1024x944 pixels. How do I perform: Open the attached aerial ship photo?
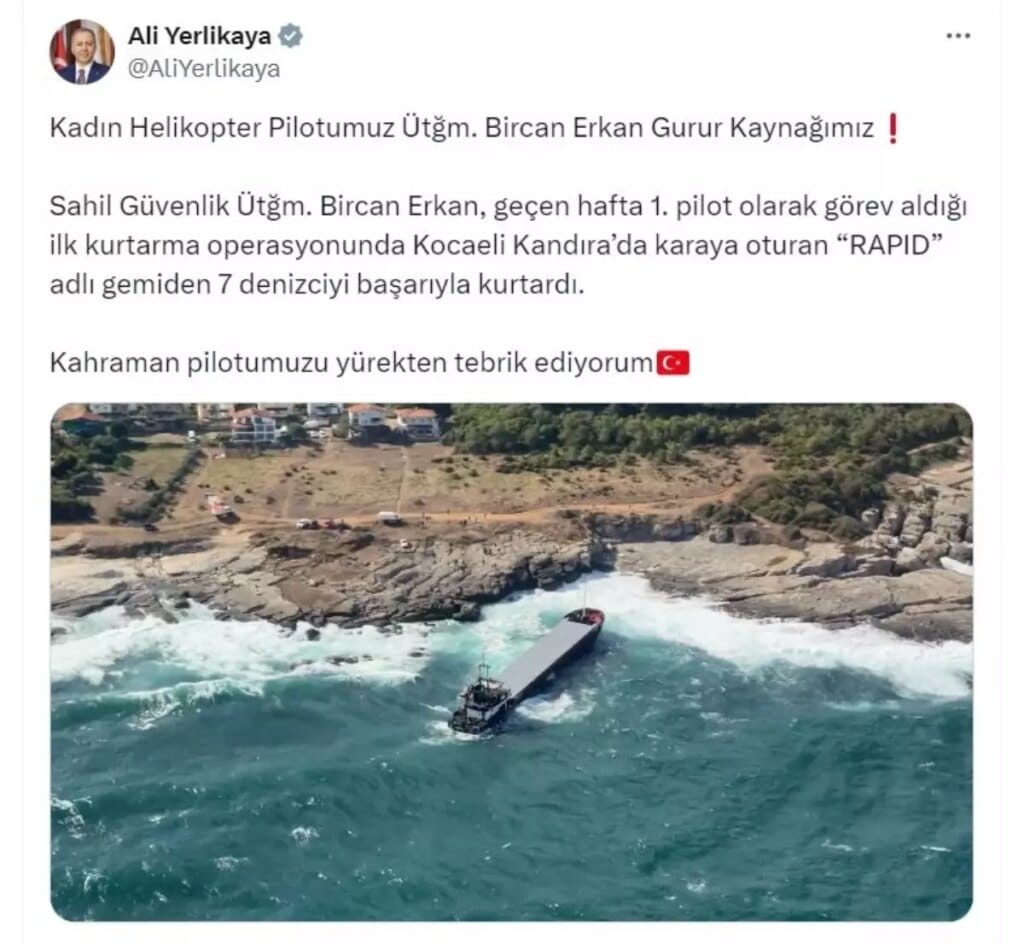pos(511,662)
